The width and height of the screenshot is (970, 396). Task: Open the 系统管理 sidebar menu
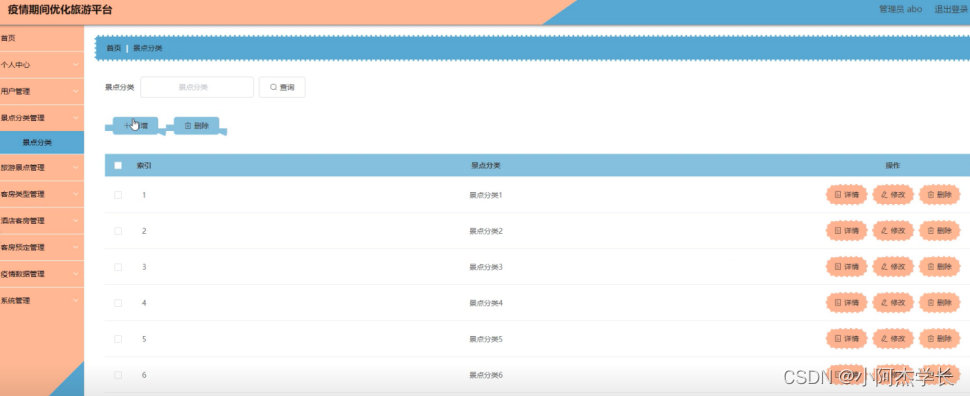41,301
